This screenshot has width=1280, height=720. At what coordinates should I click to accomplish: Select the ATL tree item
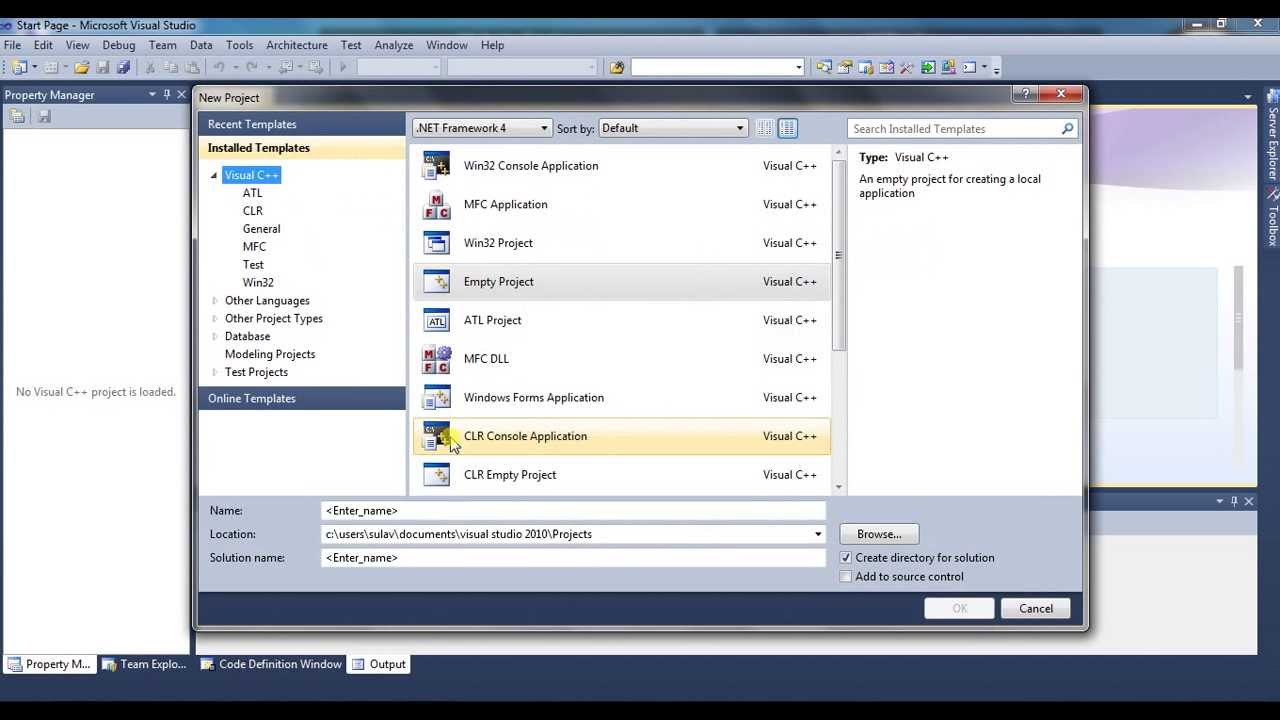click(x=252, y=193)
